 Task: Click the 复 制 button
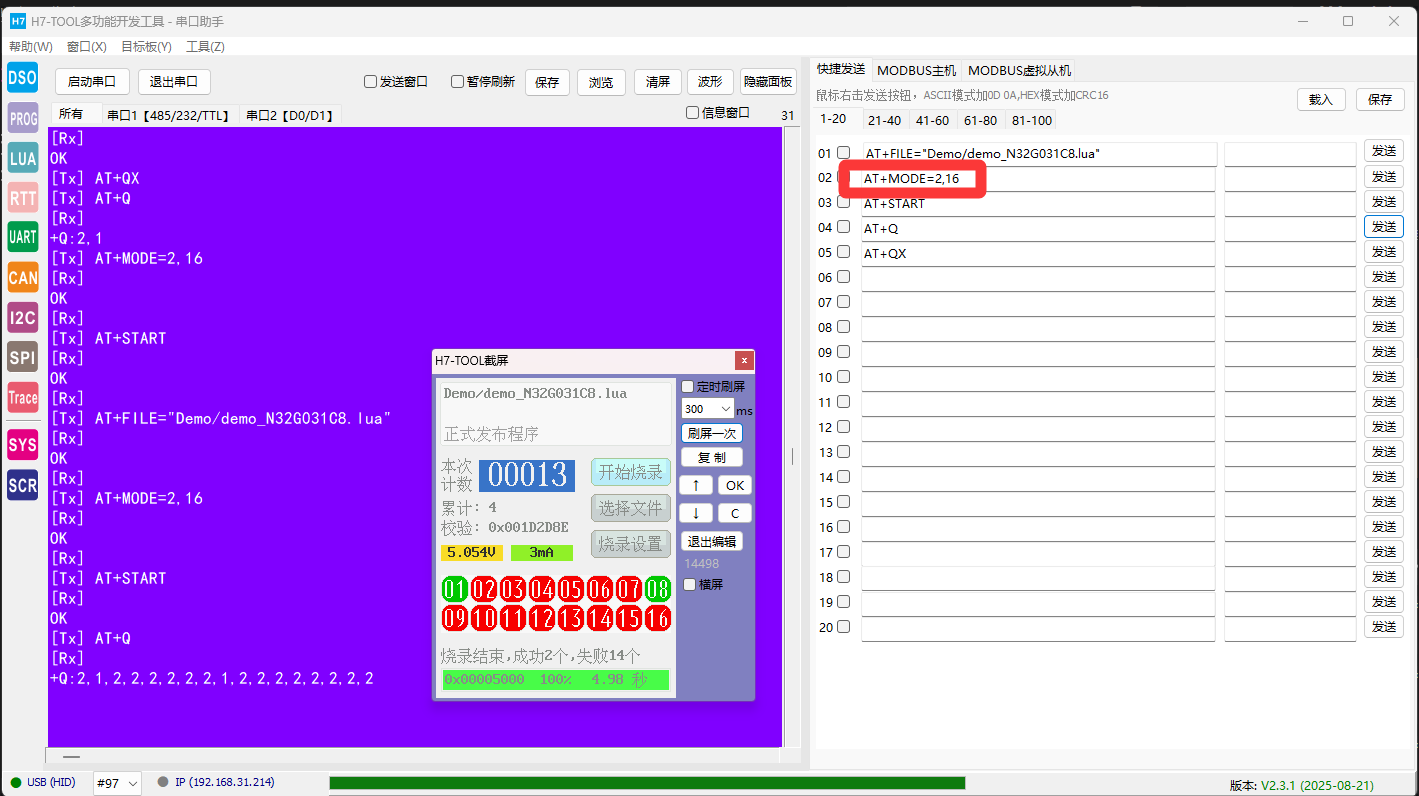point(712,457)
